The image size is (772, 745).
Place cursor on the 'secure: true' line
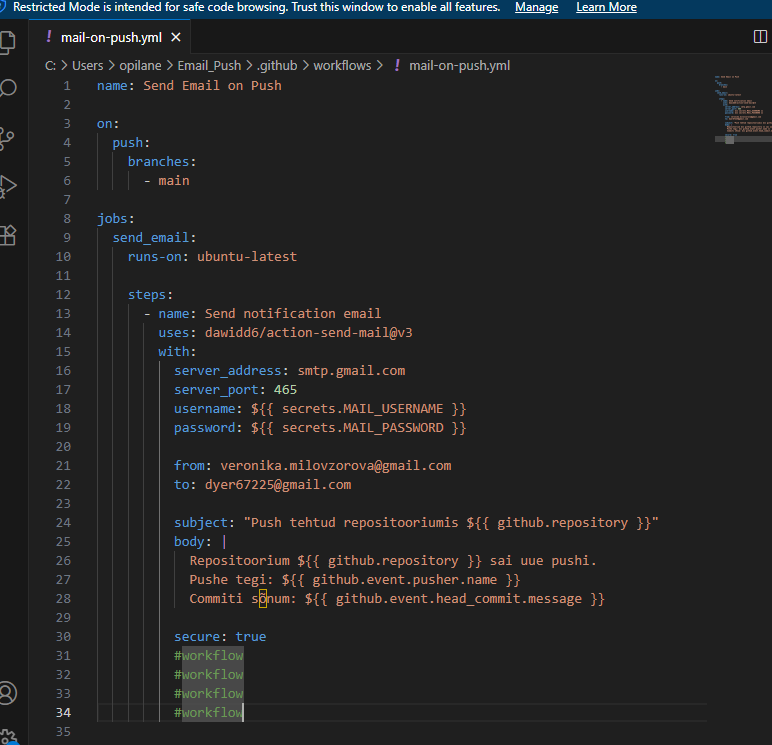[x=220, y=637]
